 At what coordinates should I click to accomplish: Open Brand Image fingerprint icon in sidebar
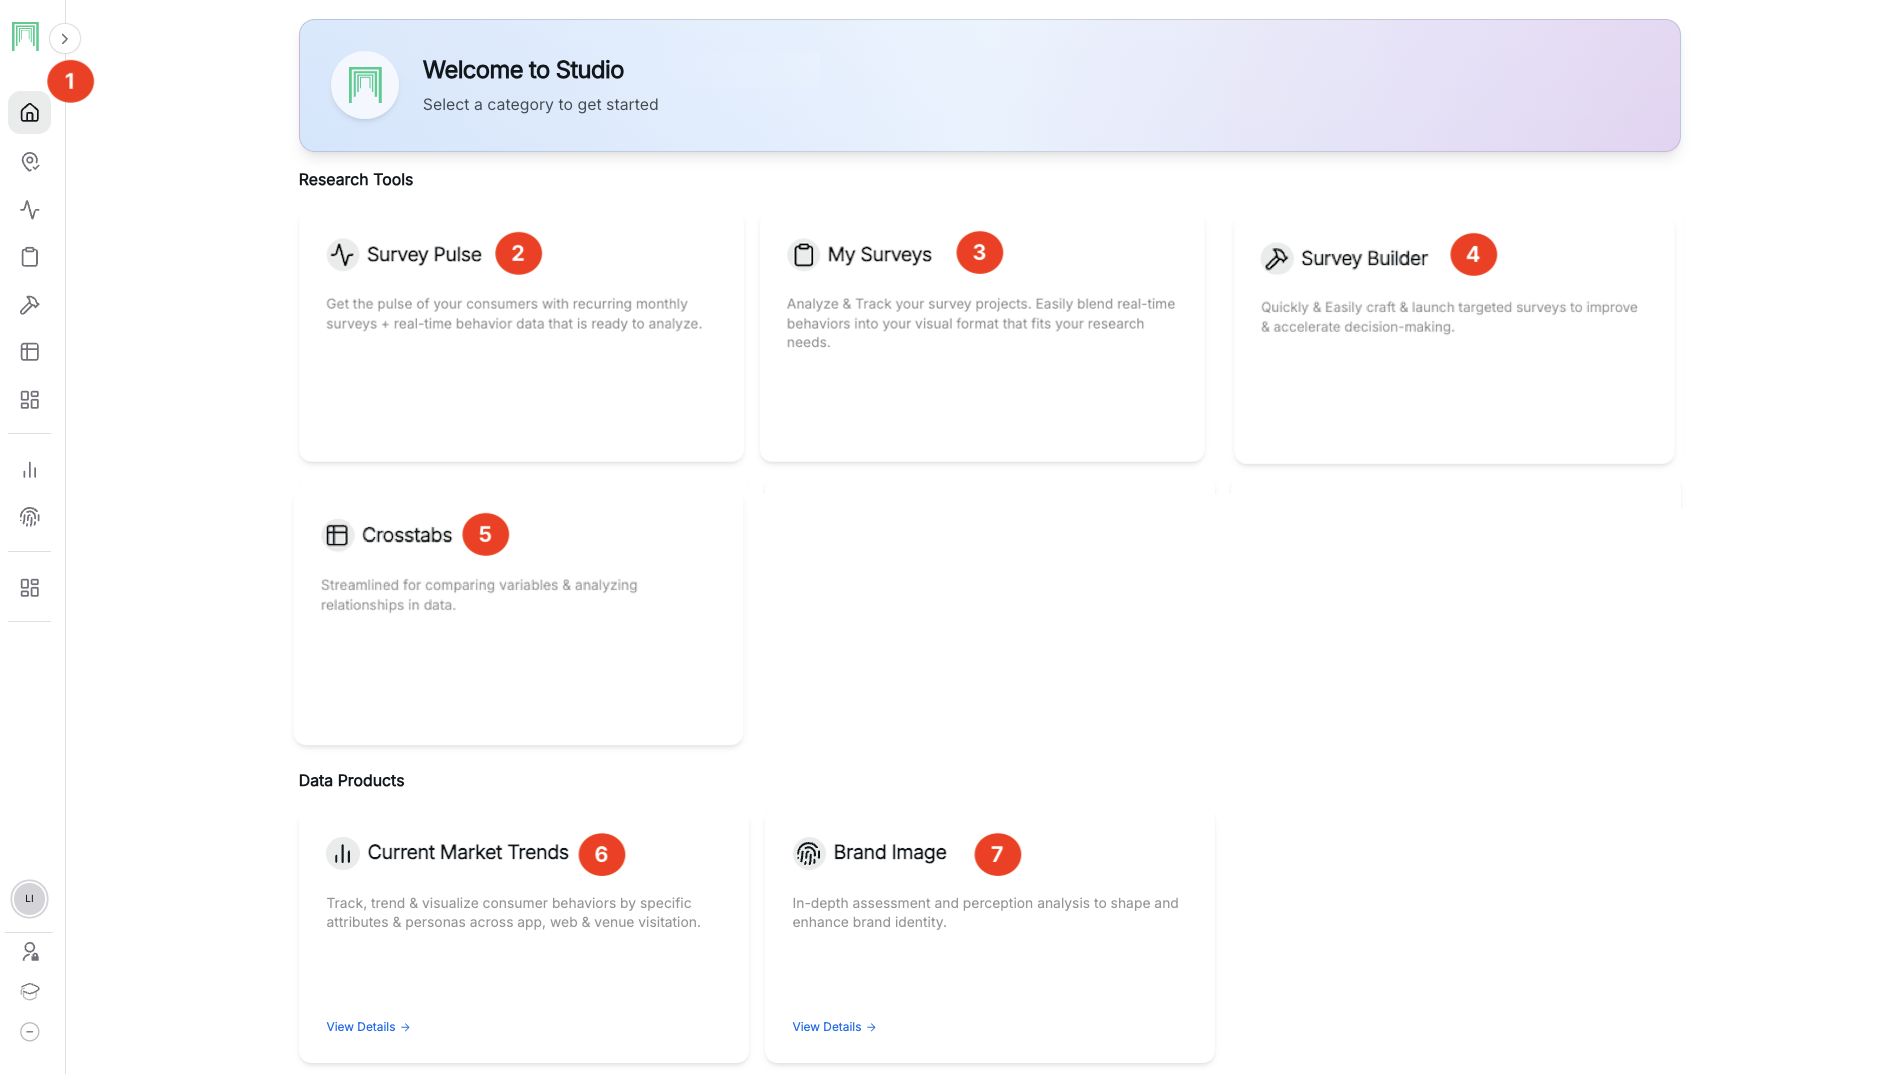(x=30, y=517)
